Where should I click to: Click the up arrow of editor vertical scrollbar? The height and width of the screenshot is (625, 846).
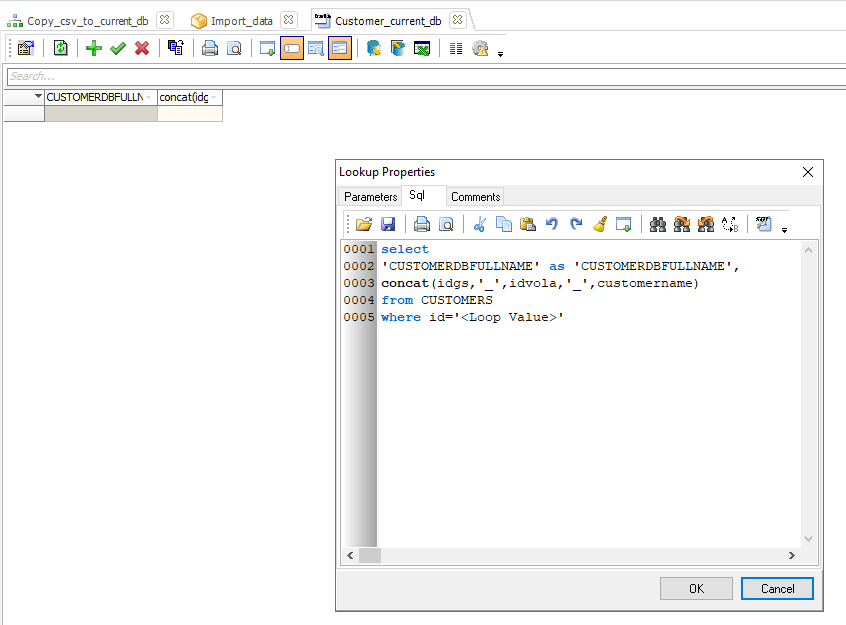pyautogui.click(x=808, y=250)
